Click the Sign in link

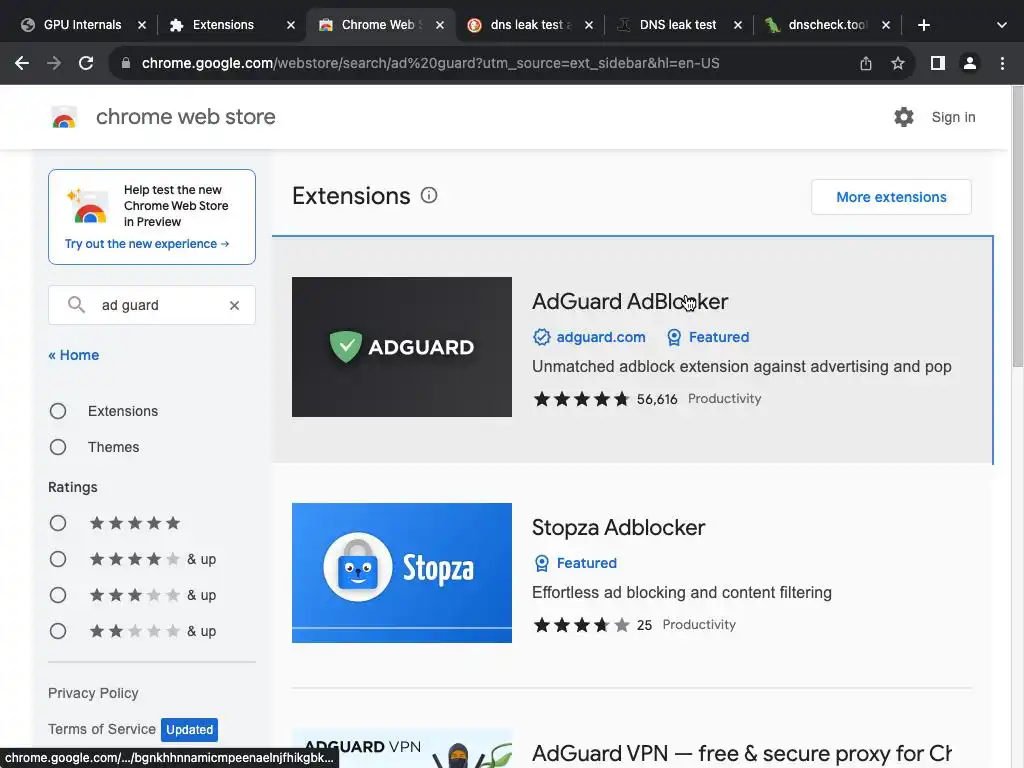click(953, 117)
